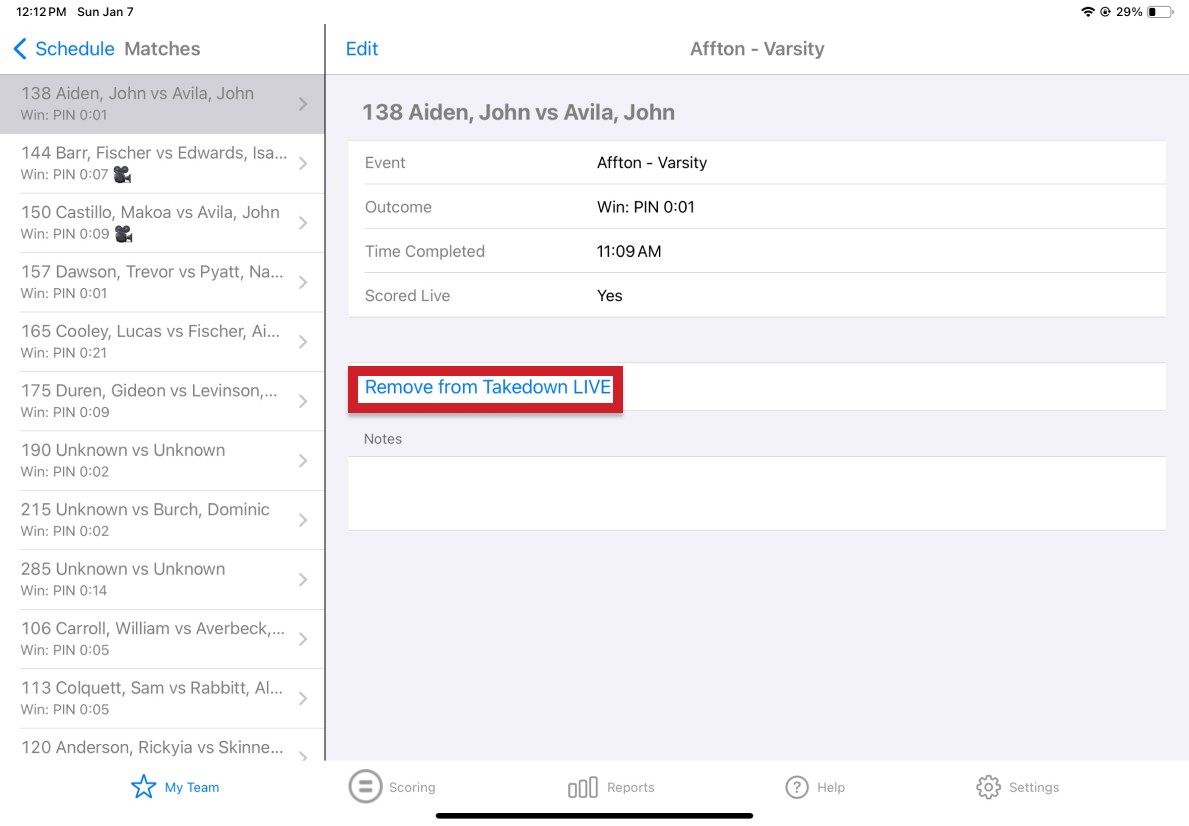
Task: Tap the Outcome row Win: PIN 0:01
Action: coord(756,207)
